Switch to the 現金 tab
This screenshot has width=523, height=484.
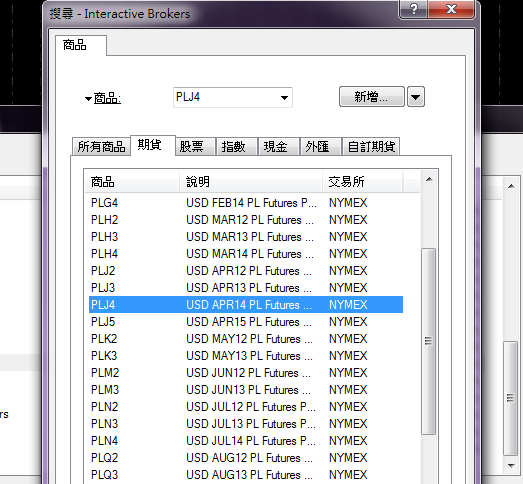coord(279,147)
